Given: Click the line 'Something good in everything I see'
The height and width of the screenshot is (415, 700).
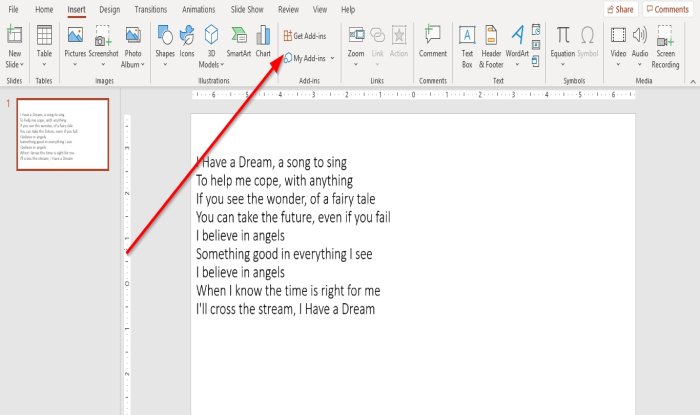Looking at the screenshot, I should pyautogui.click(x=284, y=254).
